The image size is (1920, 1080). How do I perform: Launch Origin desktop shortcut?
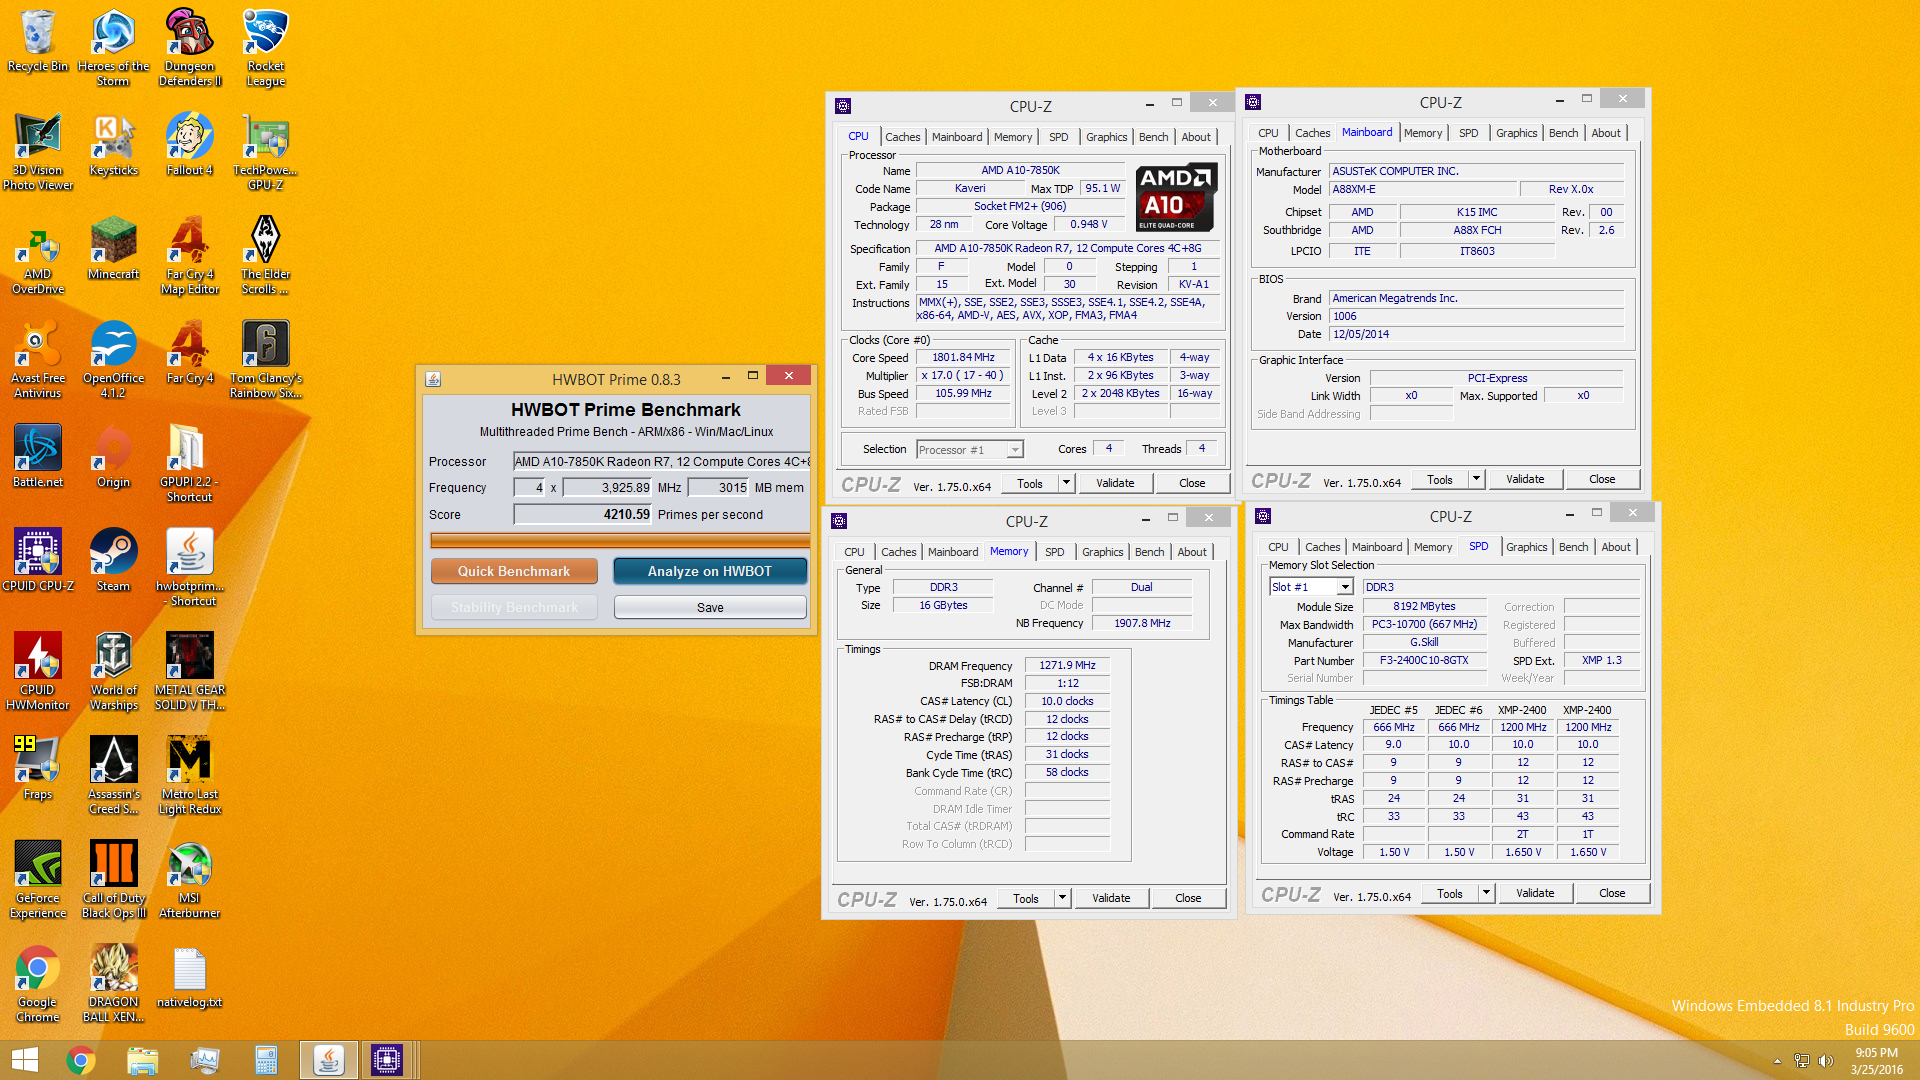pos(113,457)
